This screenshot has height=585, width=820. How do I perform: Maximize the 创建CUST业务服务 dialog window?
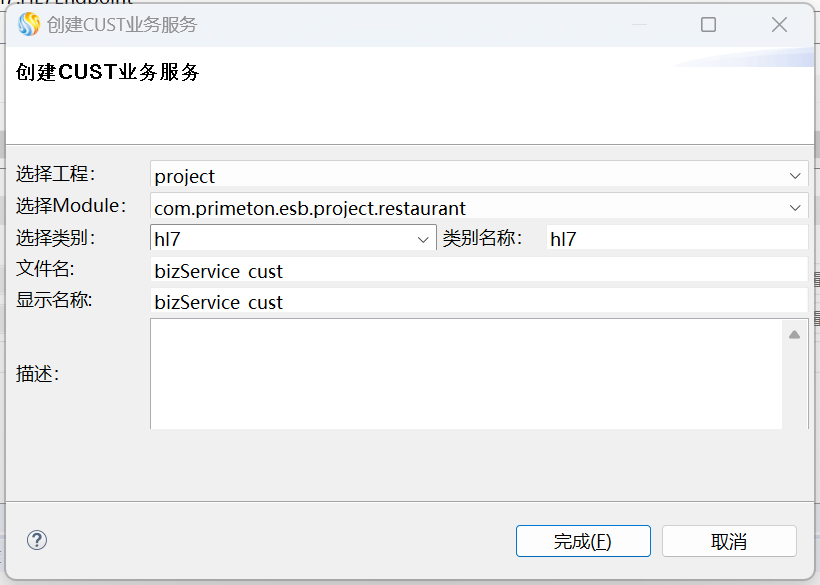[708, 25]
